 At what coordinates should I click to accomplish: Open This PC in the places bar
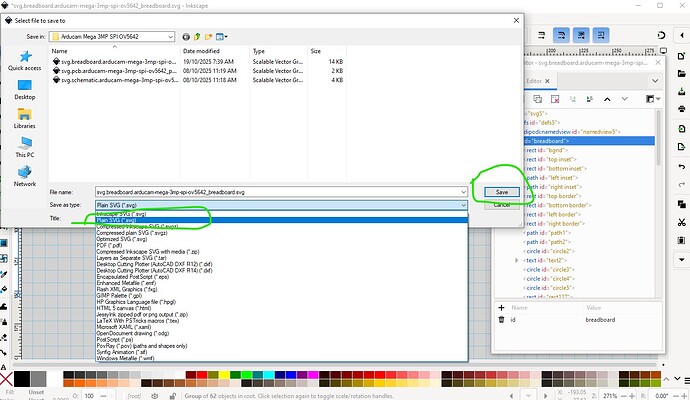[25, 147]
